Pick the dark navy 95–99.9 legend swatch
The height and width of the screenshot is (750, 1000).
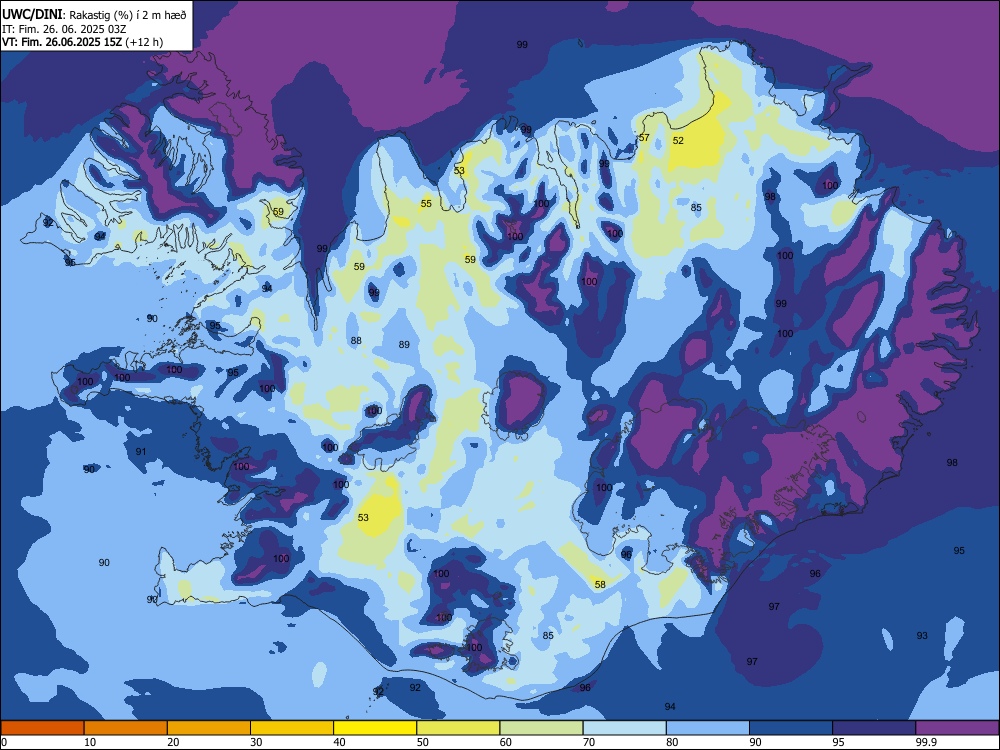874,728
